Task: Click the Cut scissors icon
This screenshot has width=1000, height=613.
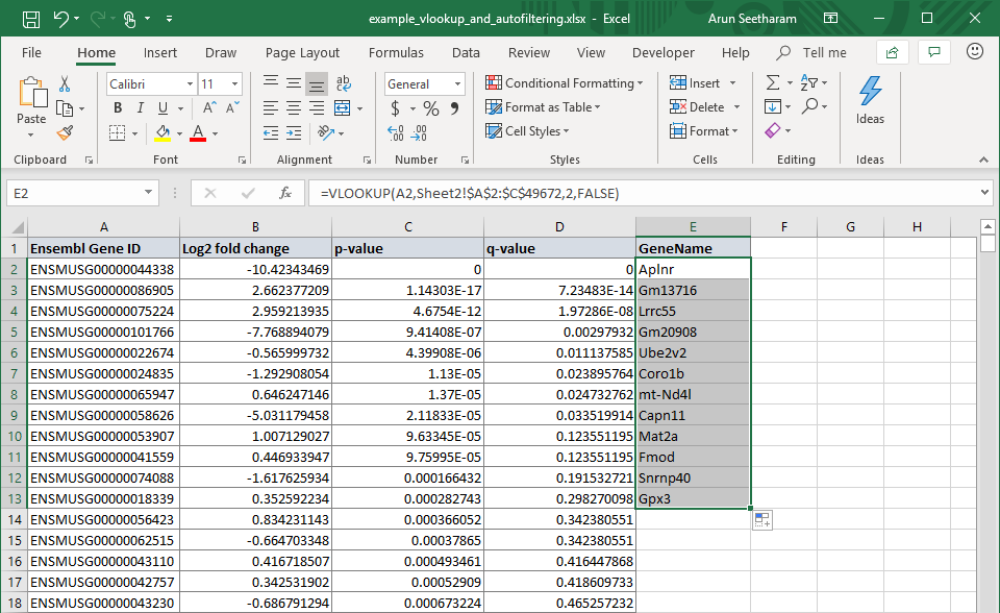Action: tap(64, 84)
